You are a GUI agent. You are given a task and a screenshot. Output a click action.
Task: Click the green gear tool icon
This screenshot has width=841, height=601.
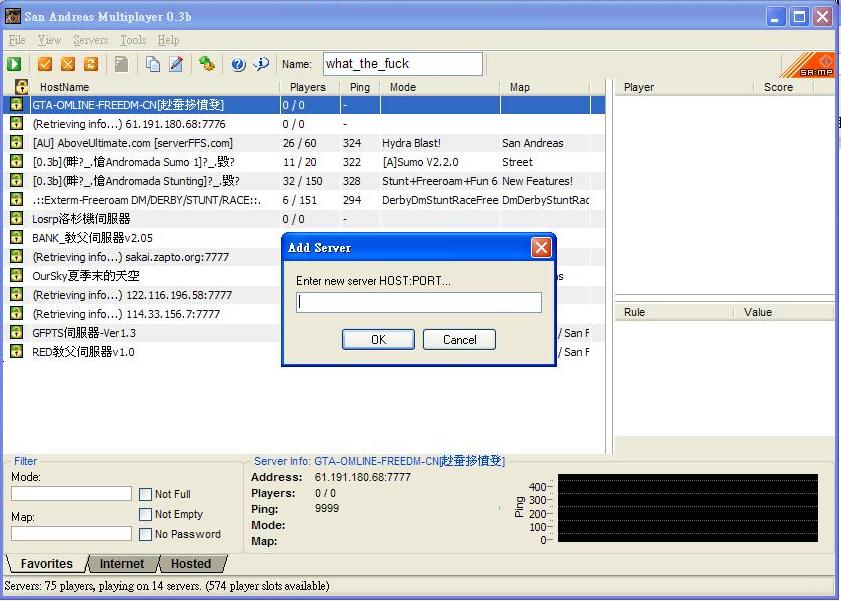coord(207,64)
